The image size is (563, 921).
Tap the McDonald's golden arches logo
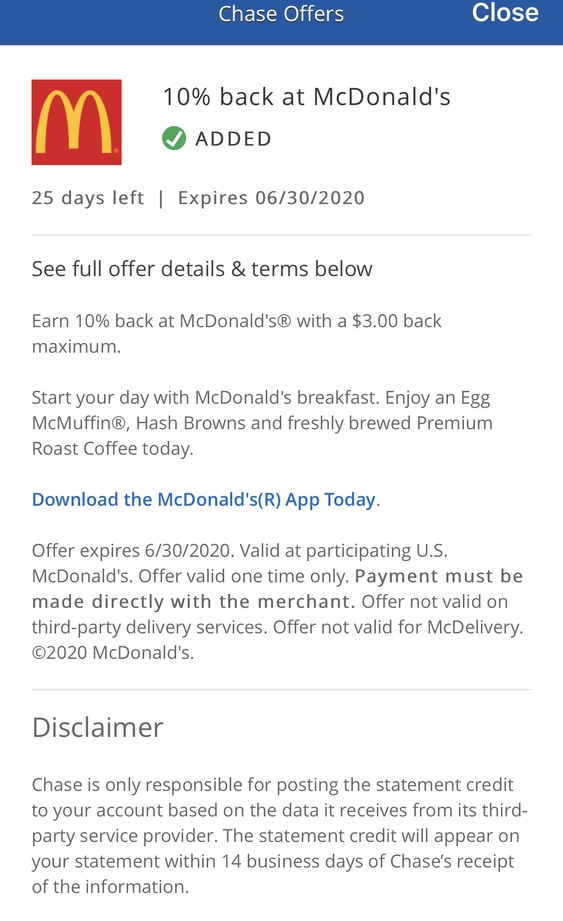(x=76, y=122)
